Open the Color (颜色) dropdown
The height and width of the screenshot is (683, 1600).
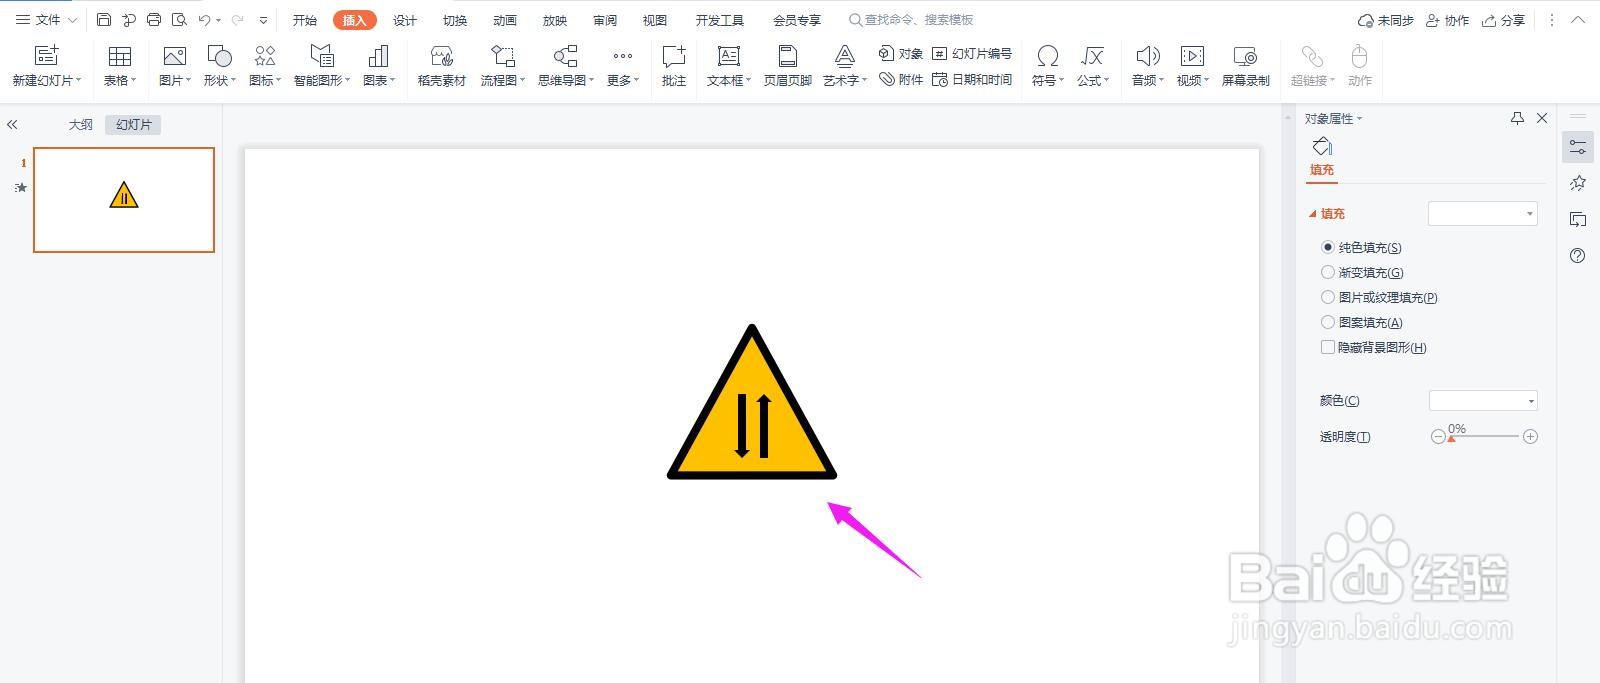(x=1483, y=400)
